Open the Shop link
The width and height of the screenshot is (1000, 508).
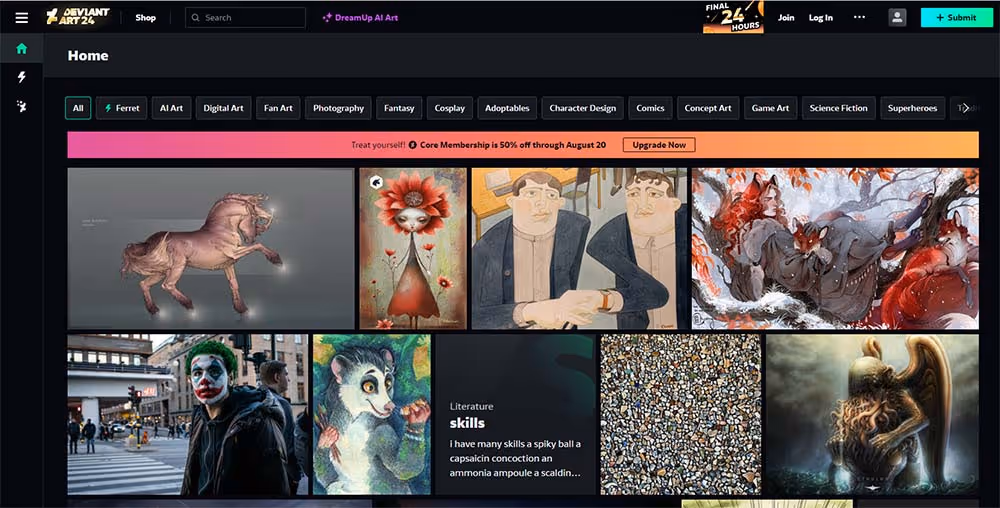pos(145,18)
